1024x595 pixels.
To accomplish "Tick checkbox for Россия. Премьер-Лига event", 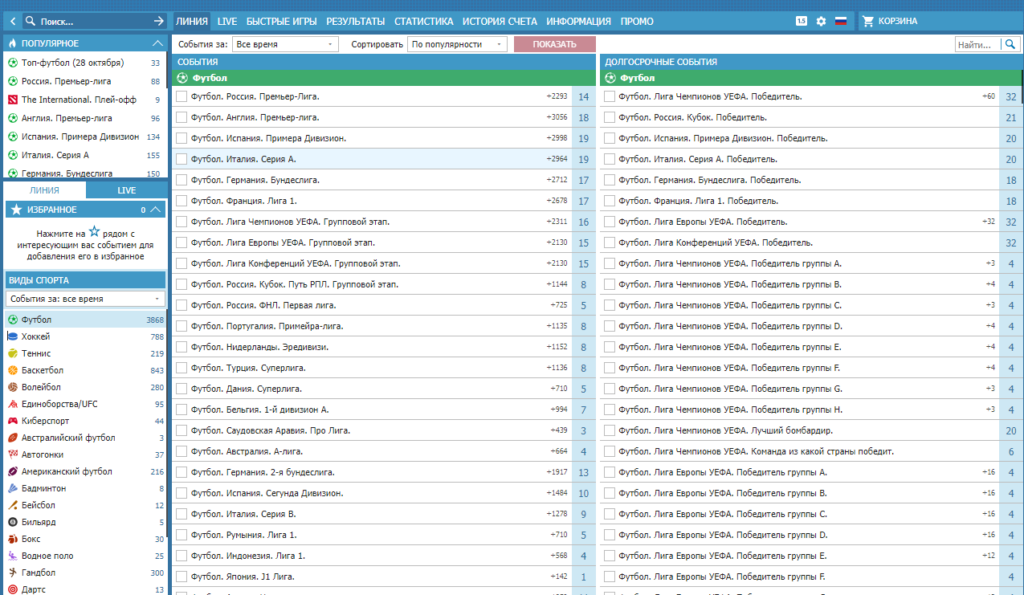I will [182, 97].
